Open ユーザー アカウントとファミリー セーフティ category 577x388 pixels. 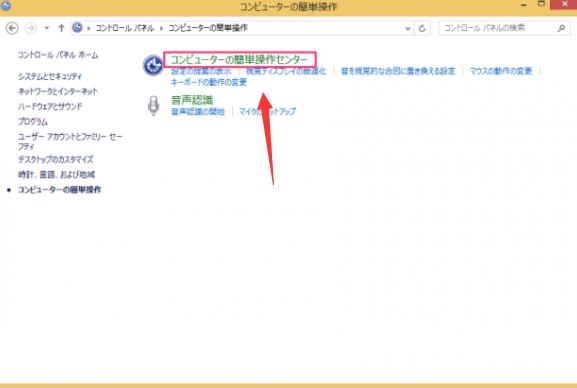[70, 141]
